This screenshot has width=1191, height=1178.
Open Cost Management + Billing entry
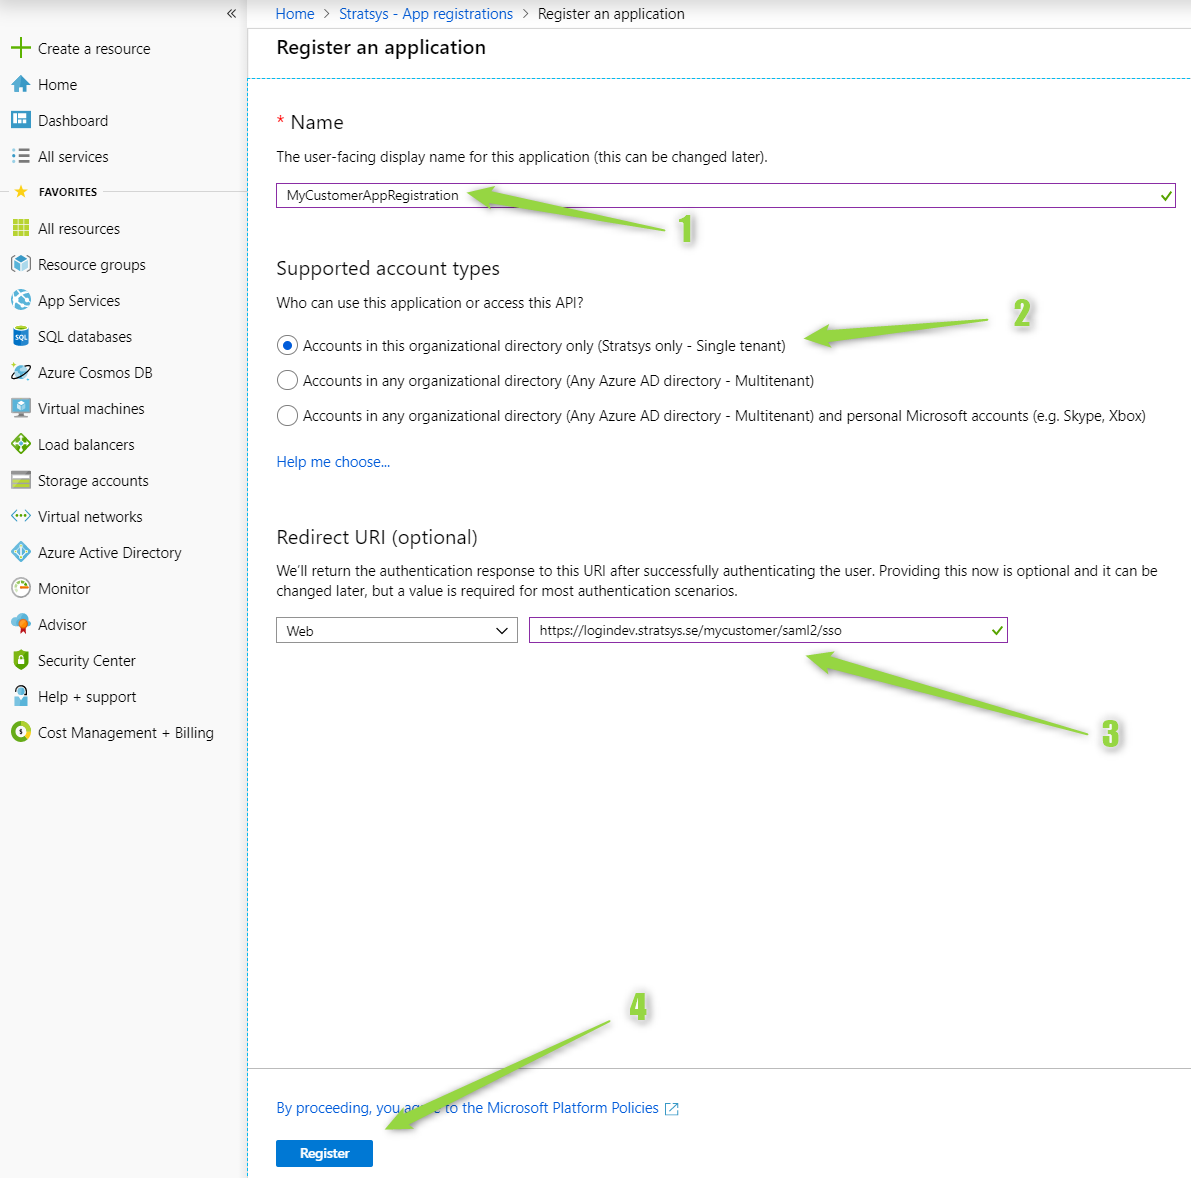click(x=125, y=733)
